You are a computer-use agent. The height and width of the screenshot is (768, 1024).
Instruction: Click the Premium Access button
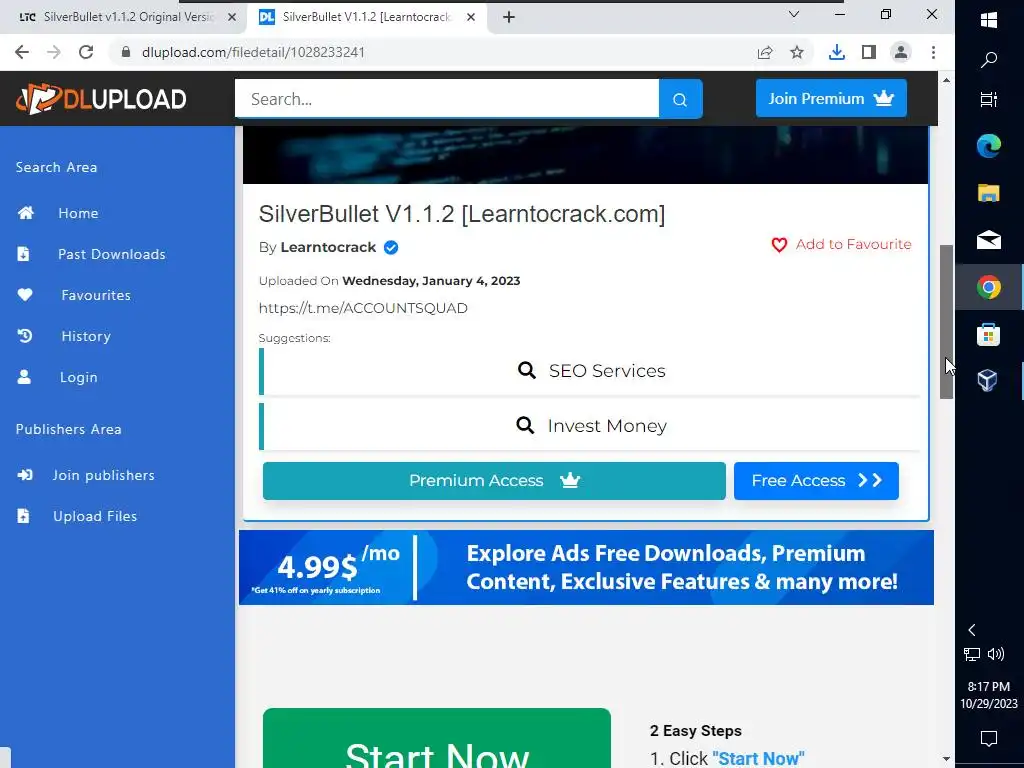(x=494, y=481)
